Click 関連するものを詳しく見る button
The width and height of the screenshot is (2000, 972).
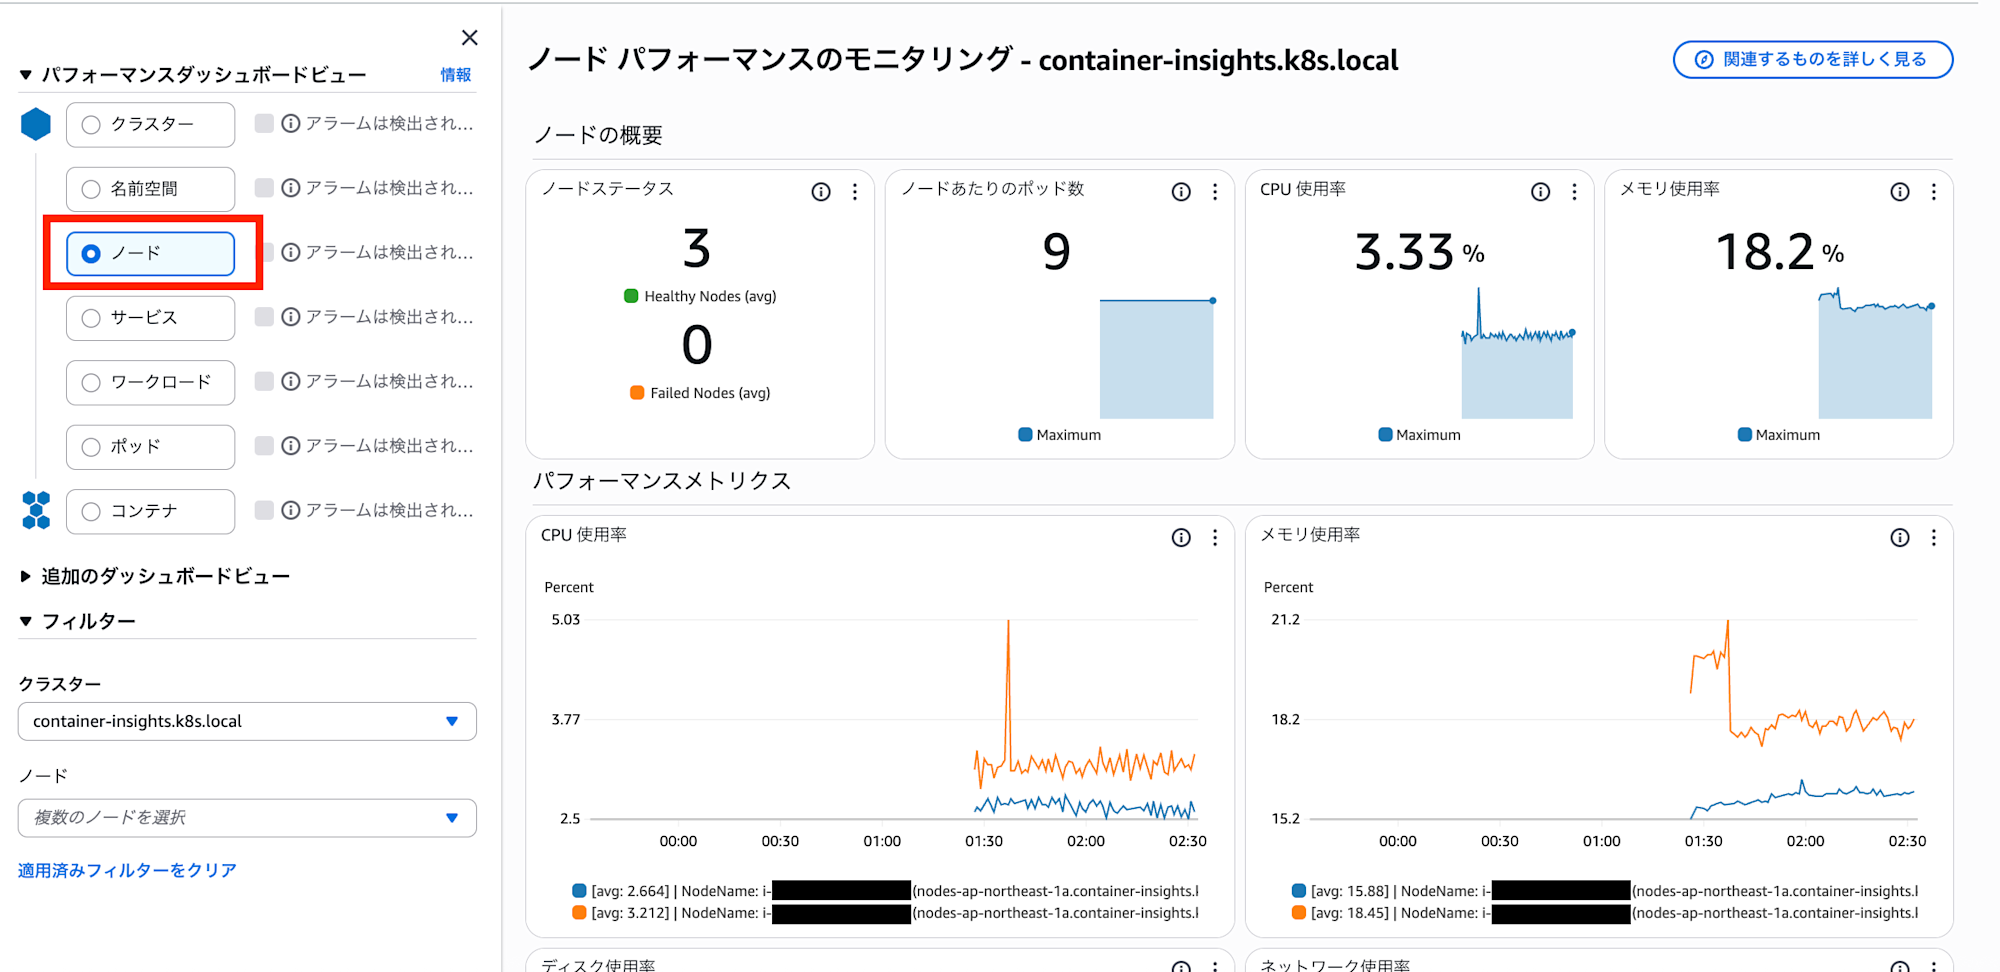click(x=1812, y=60)
